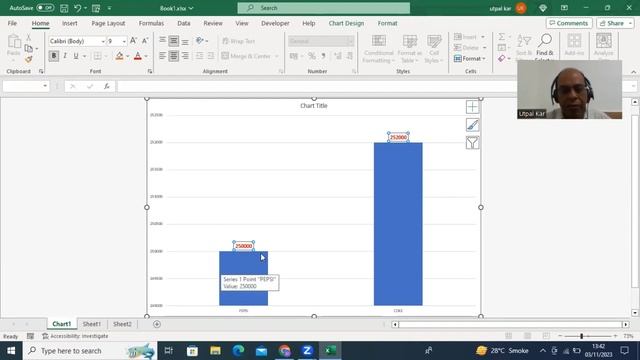Click Align Left icon
Image resolution: width=640 pixels, height=360 pixels.
point(162,56)
